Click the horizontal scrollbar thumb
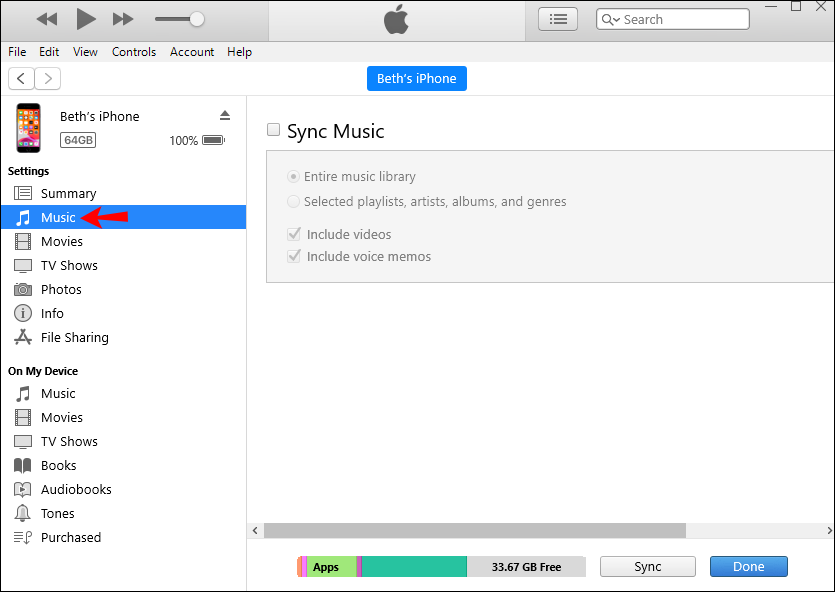 pos(474,530)
